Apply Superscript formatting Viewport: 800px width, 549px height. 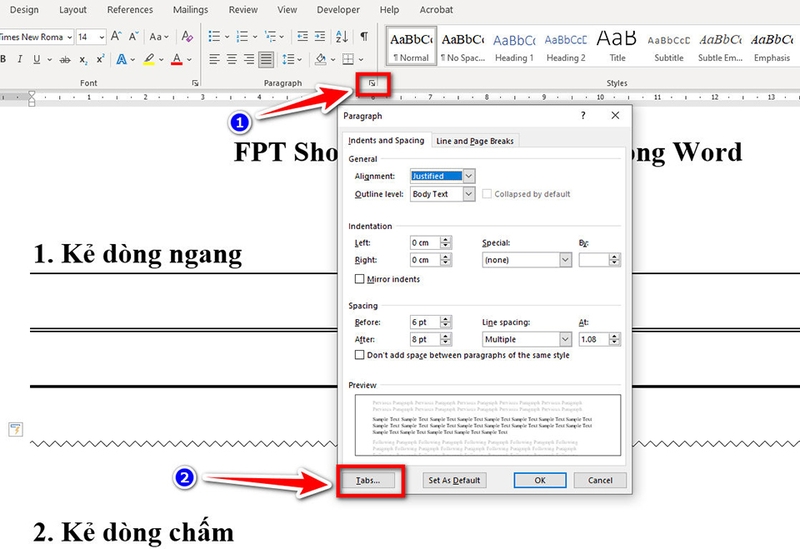click(100, 59)
